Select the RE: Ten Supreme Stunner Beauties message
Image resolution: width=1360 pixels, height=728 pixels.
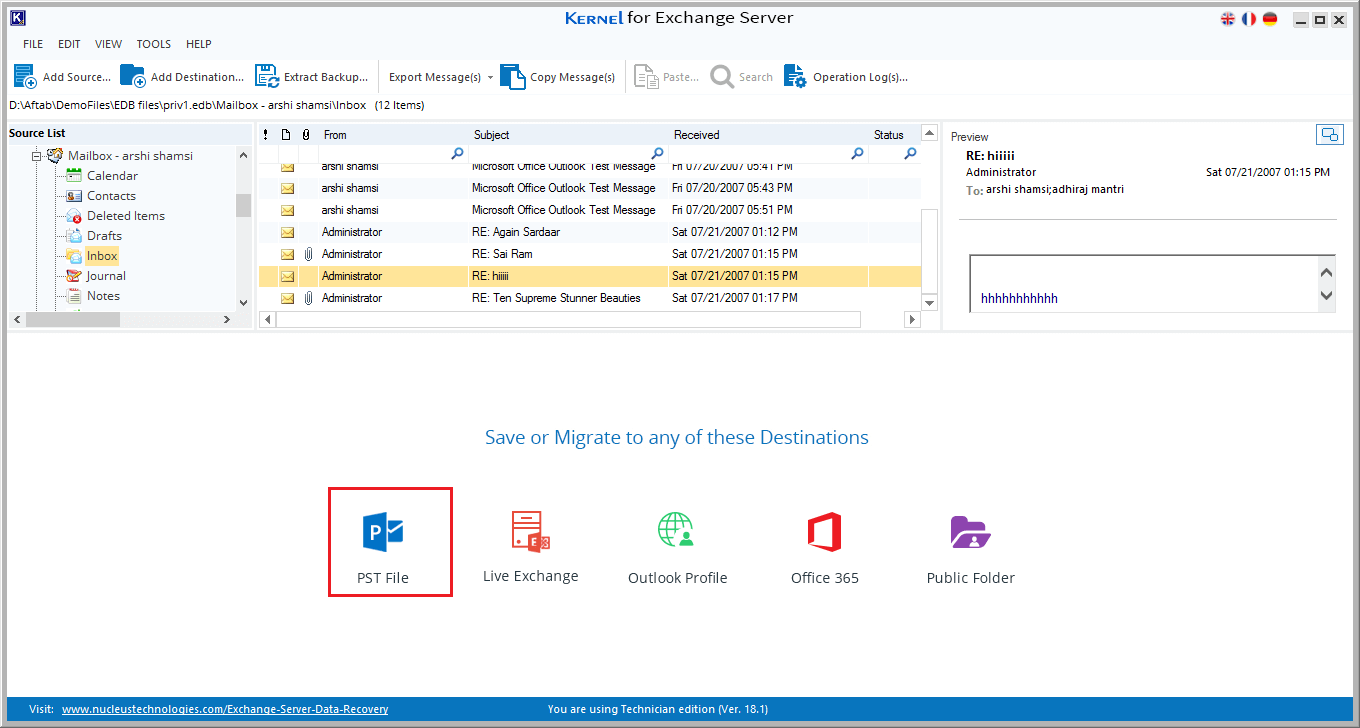click(590, 298)
